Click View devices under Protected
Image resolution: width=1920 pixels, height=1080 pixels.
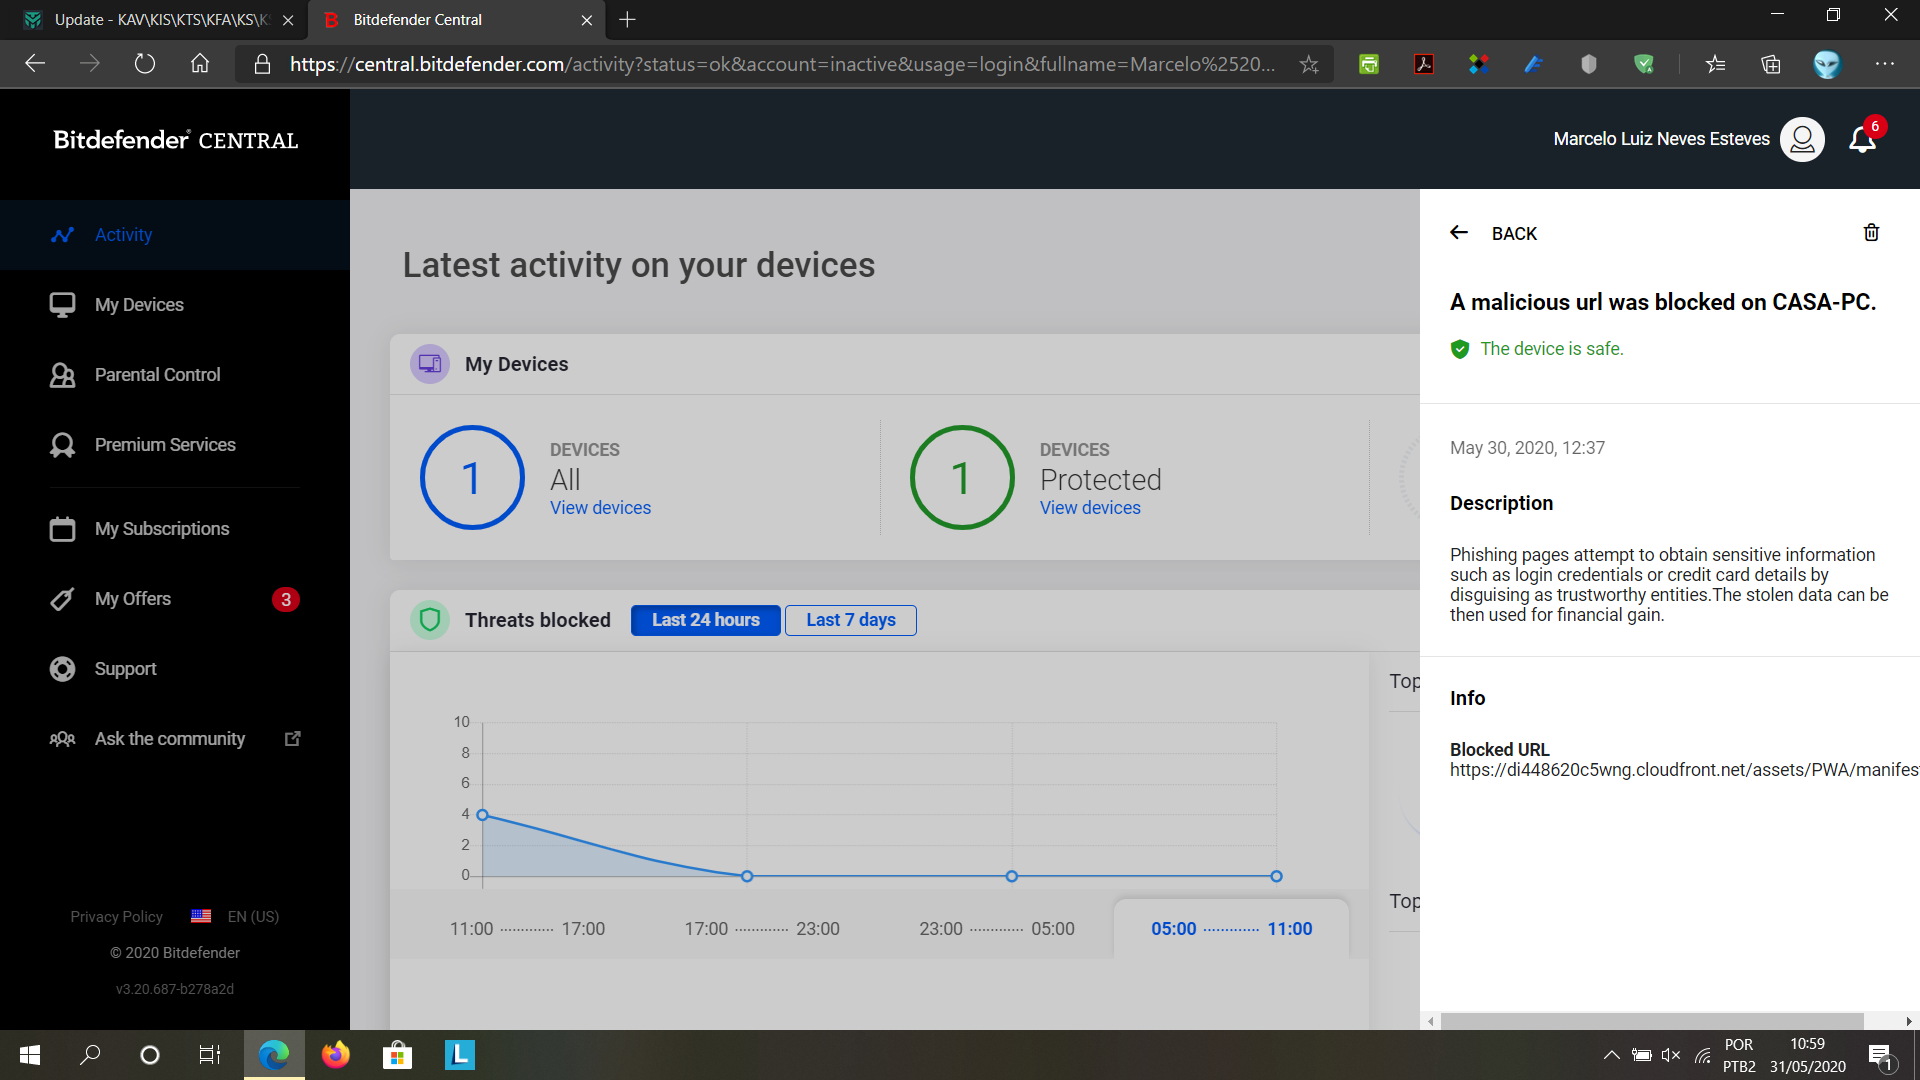click(x=1089, y=508)
